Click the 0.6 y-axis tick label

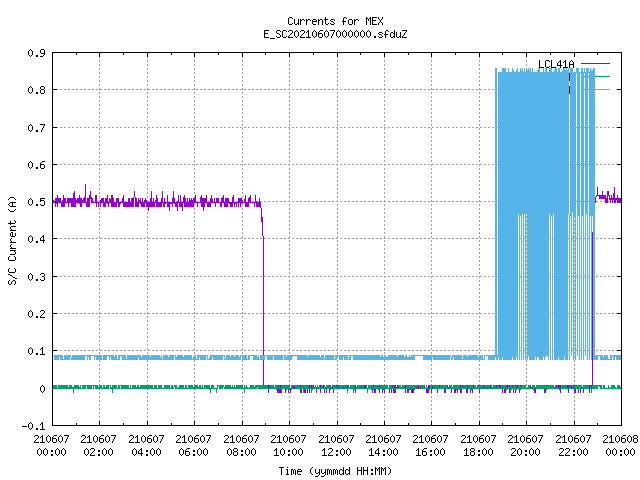36,165
